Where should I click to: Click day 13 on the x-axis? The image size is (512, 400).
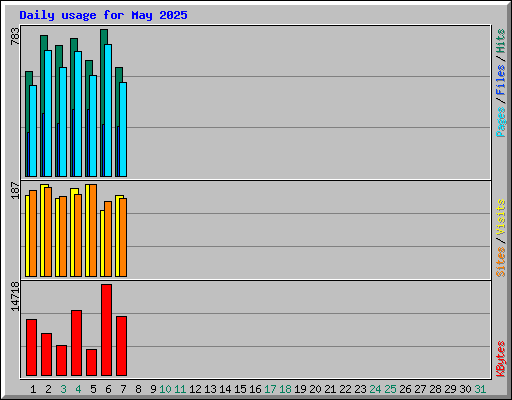point(210,389)
